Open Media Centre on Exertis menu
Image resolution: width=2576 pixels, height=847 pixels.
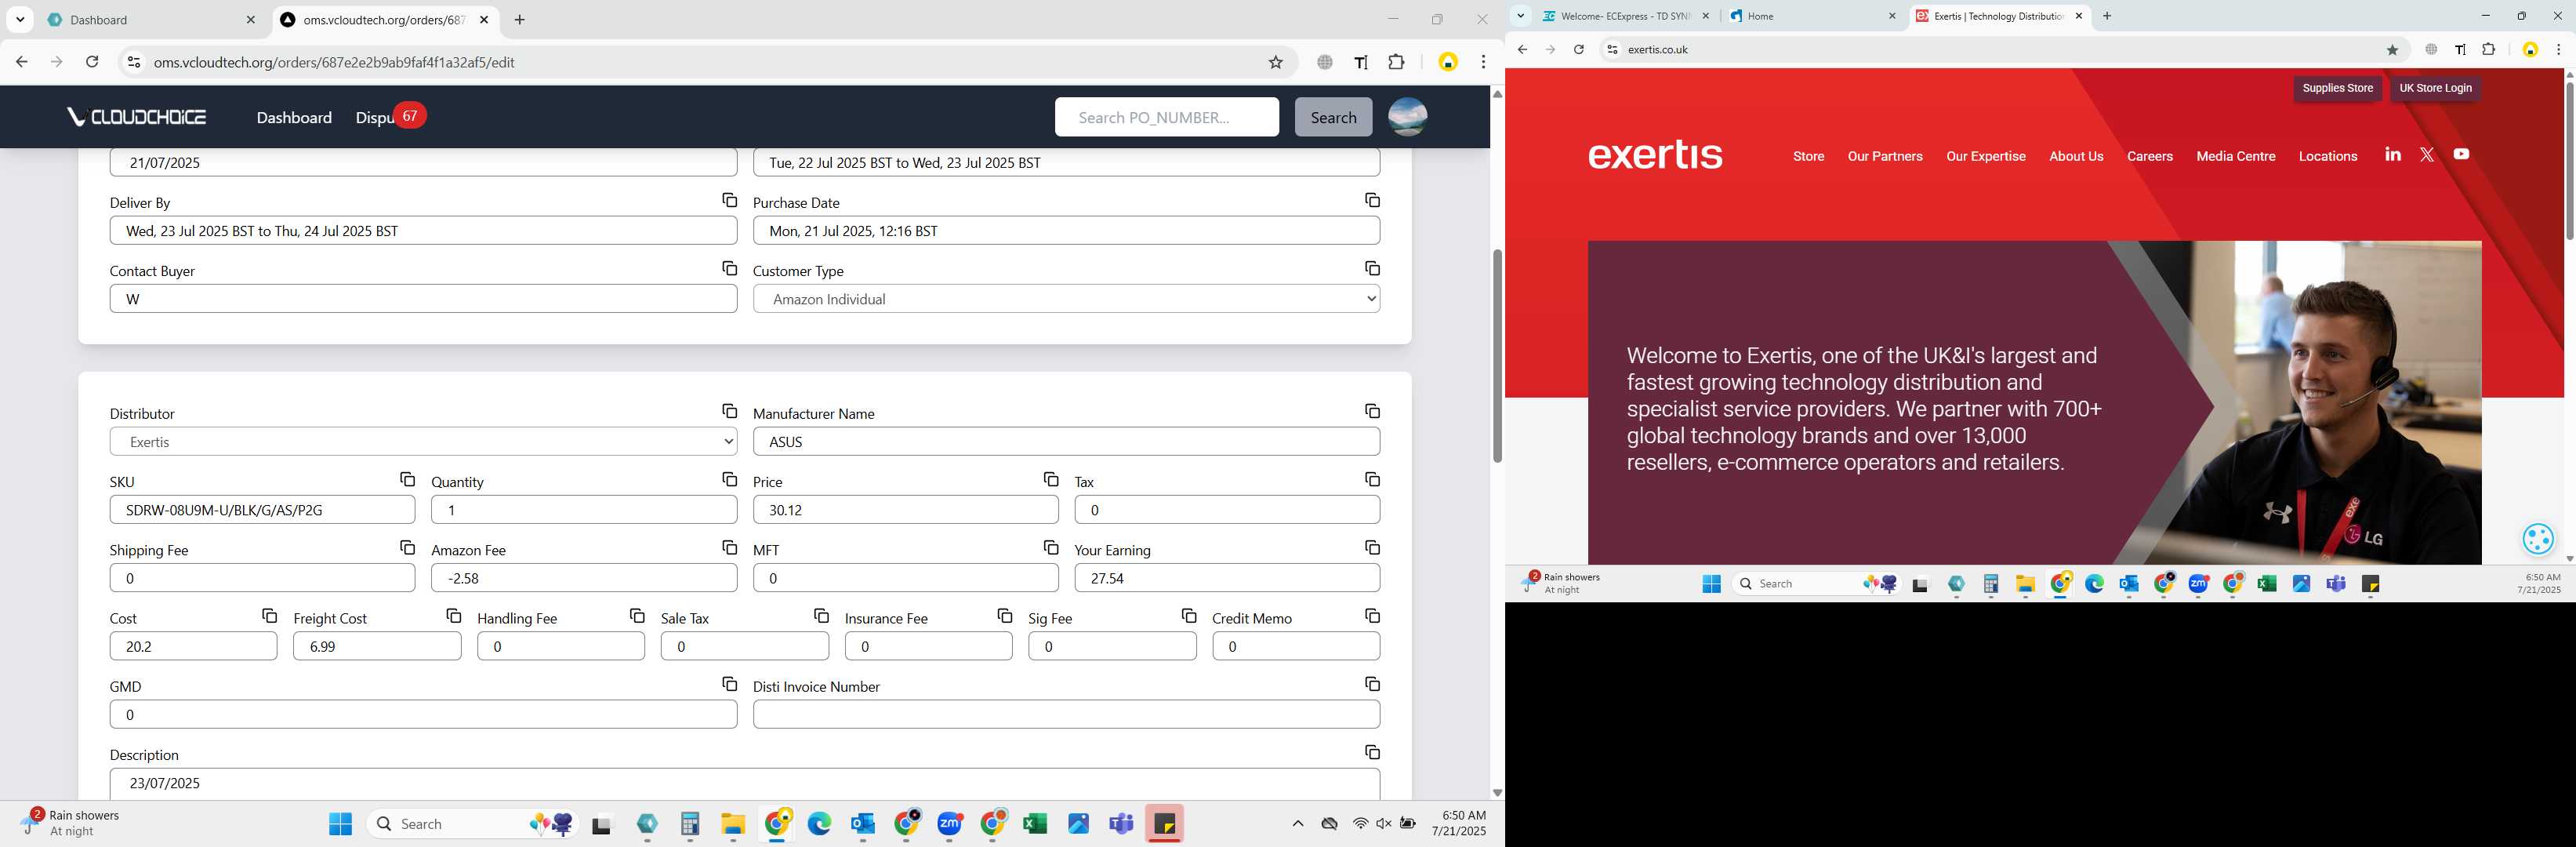pos(2235,156)
